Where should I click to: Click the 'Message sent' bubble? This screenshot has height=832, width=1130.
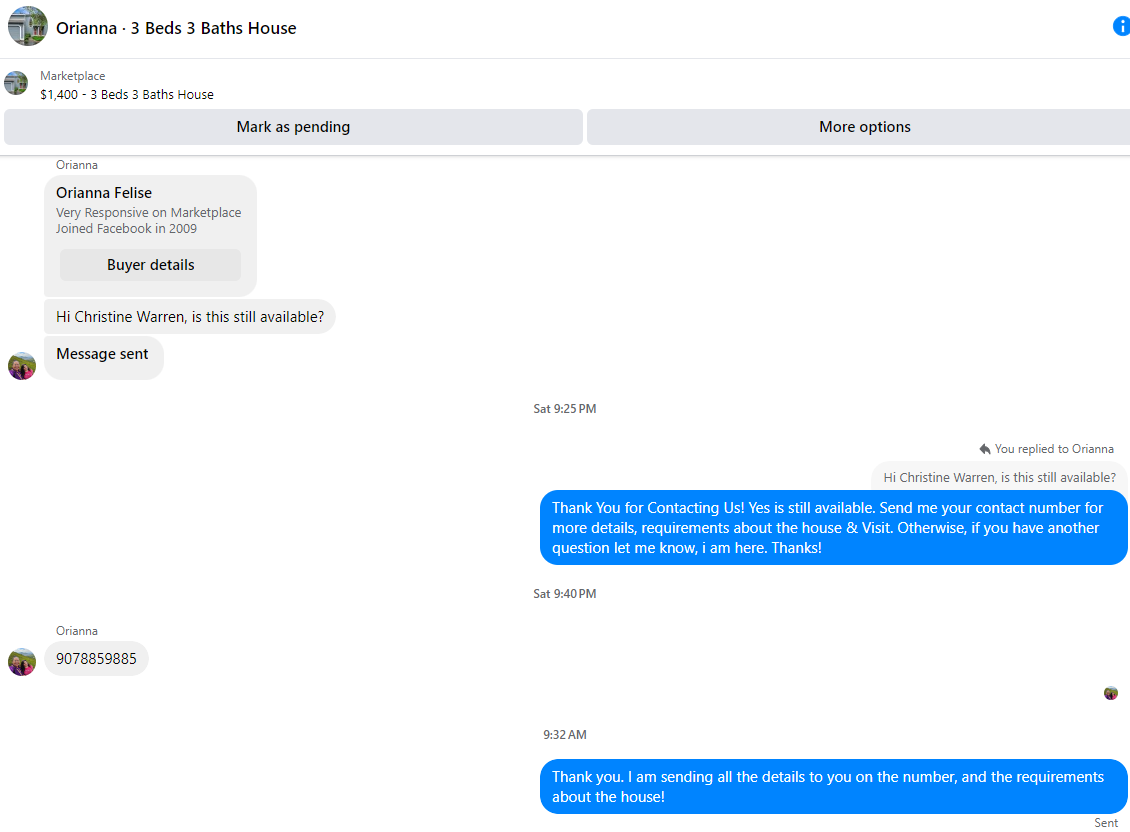(x=104, y=358)
